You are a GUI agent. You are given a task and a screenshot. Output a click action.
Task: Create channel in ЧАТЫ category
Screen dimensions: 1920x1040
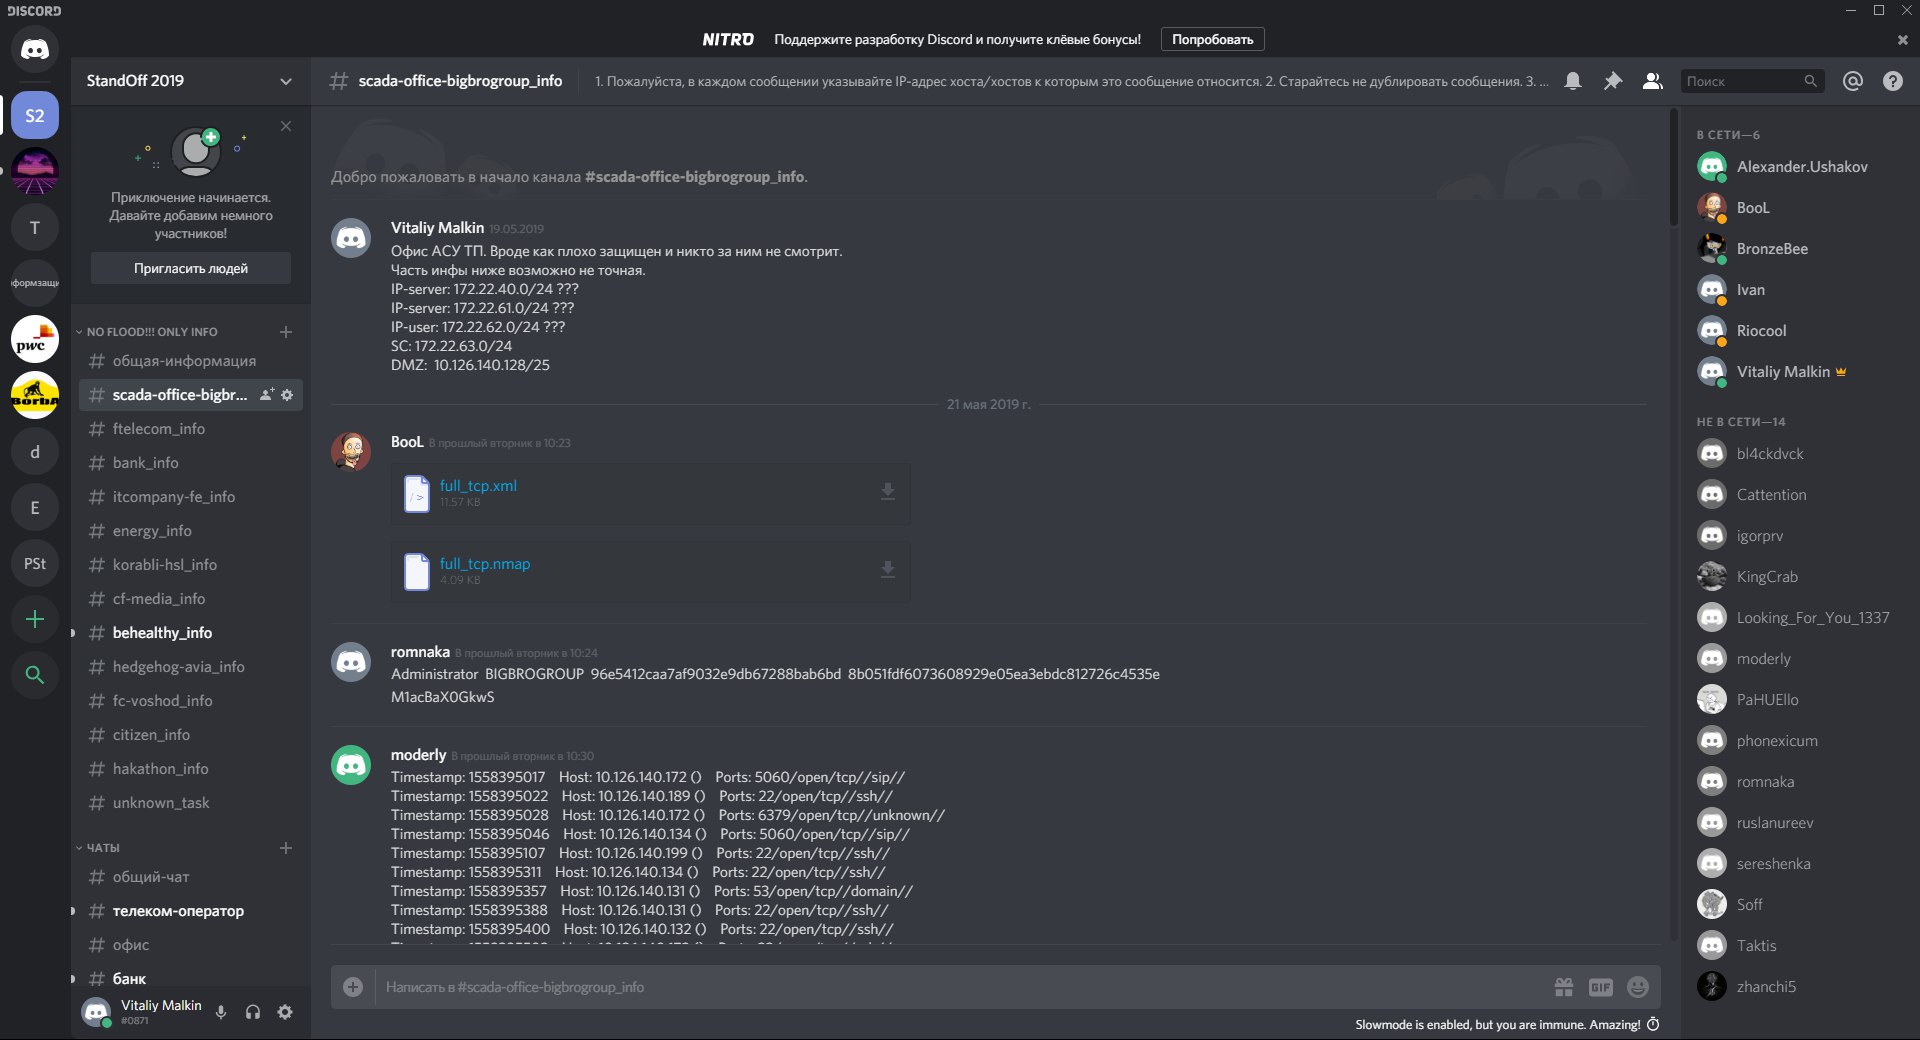pos(286,848)
